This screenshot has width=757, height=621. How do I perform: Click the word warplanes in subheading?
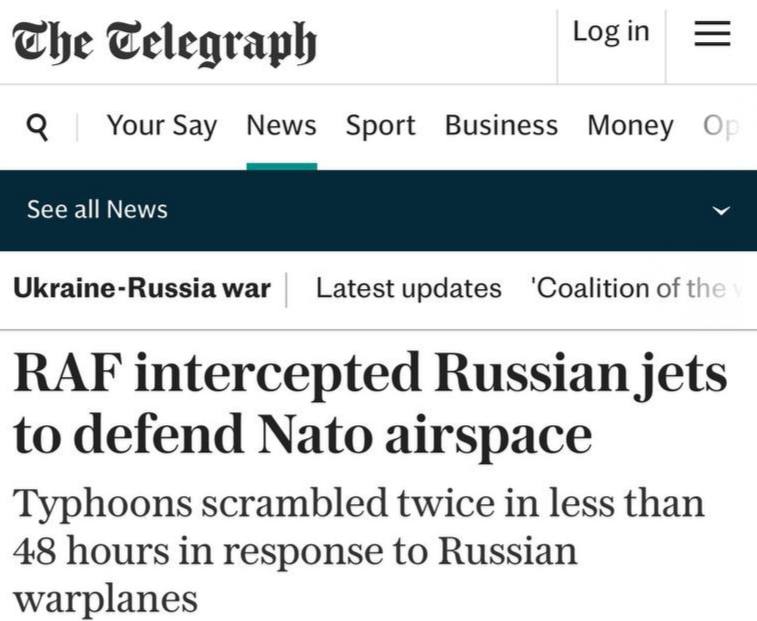[x=104, y=598]
